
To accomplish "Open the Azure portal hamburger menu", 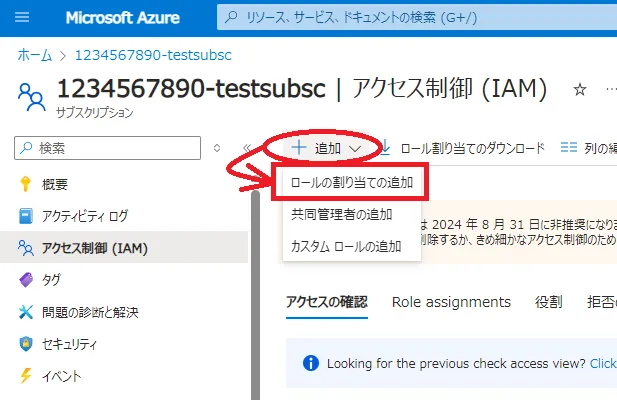I will [x=23, y=18].
